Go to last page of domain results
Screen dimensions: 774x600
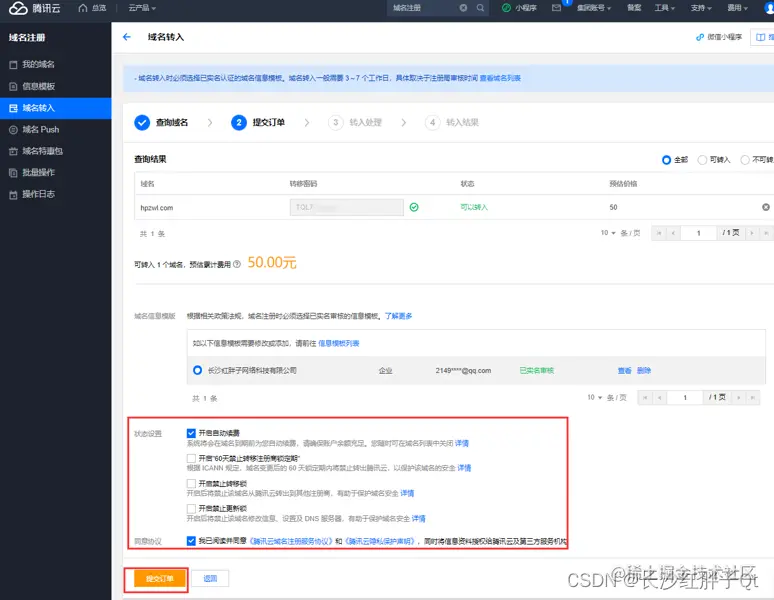coord(766,233)
